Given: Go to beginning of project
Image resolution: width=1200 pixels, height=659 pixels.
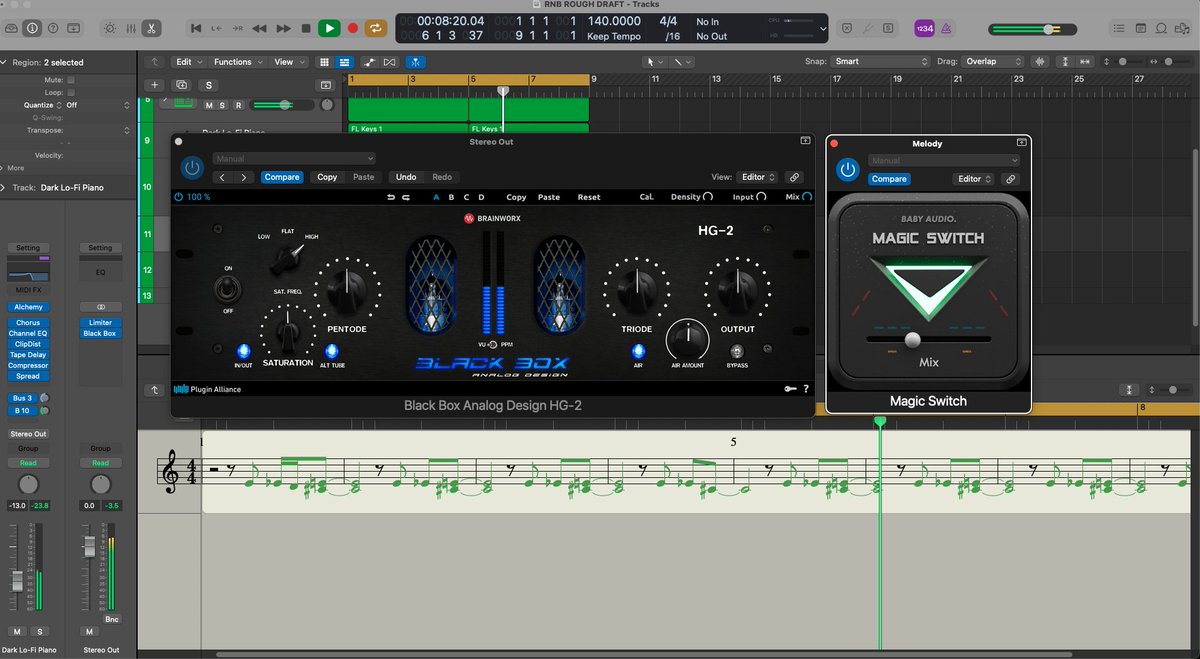Looking at the screenshot, I should click(197, 28).
